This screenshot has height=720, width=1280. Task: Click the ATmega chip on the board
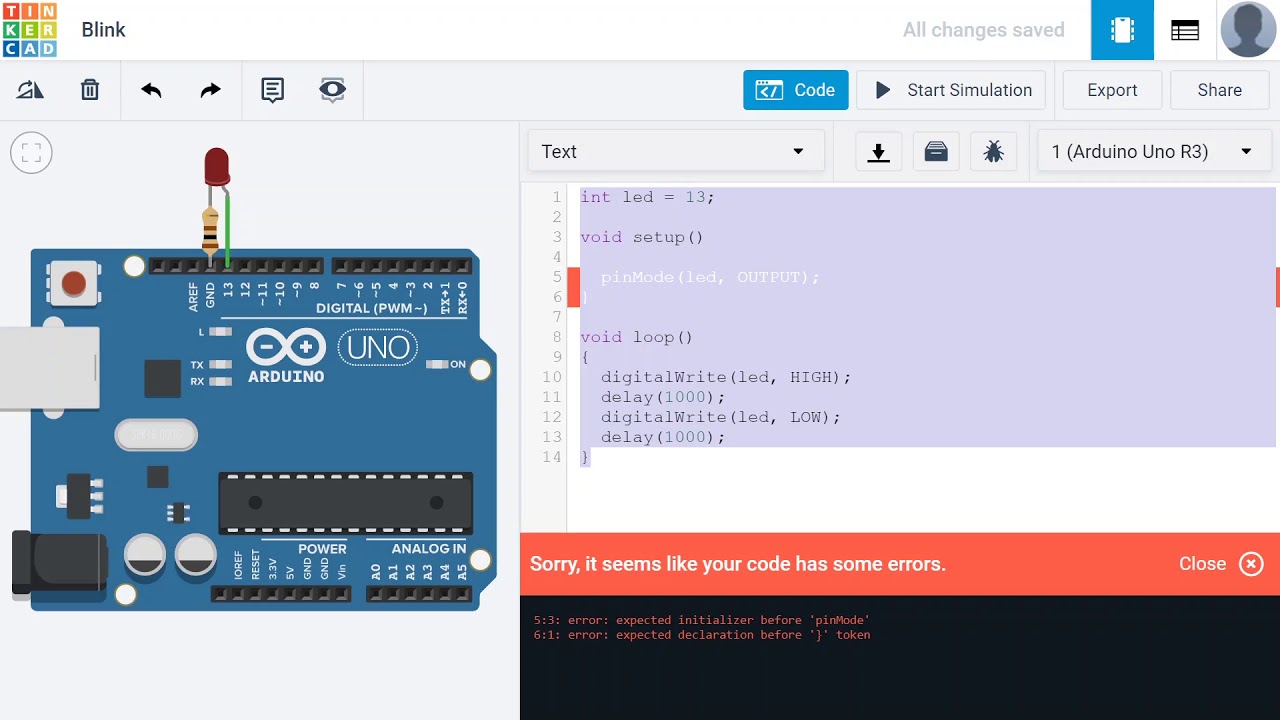coord(346,502)
